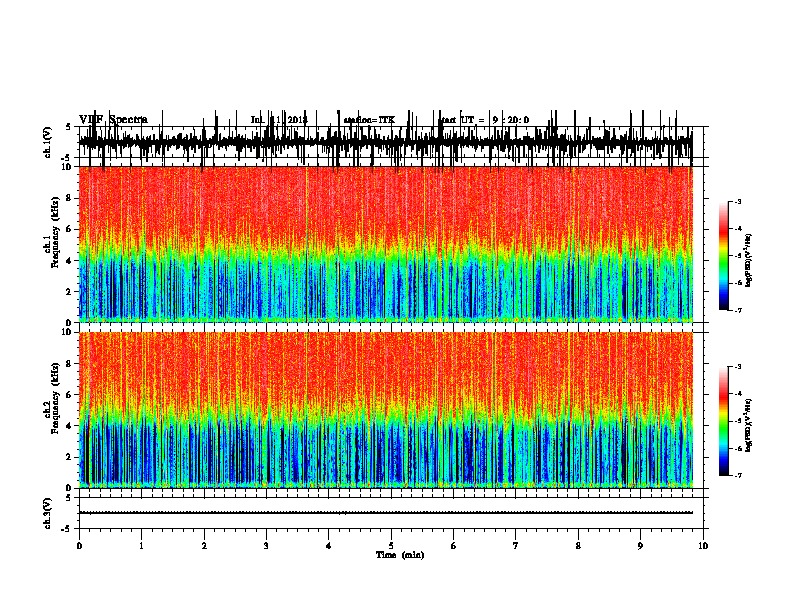Click the "station=ITK" header label
Image resolution: width=792 pixels, height=612 pixels.
point(369,120)
